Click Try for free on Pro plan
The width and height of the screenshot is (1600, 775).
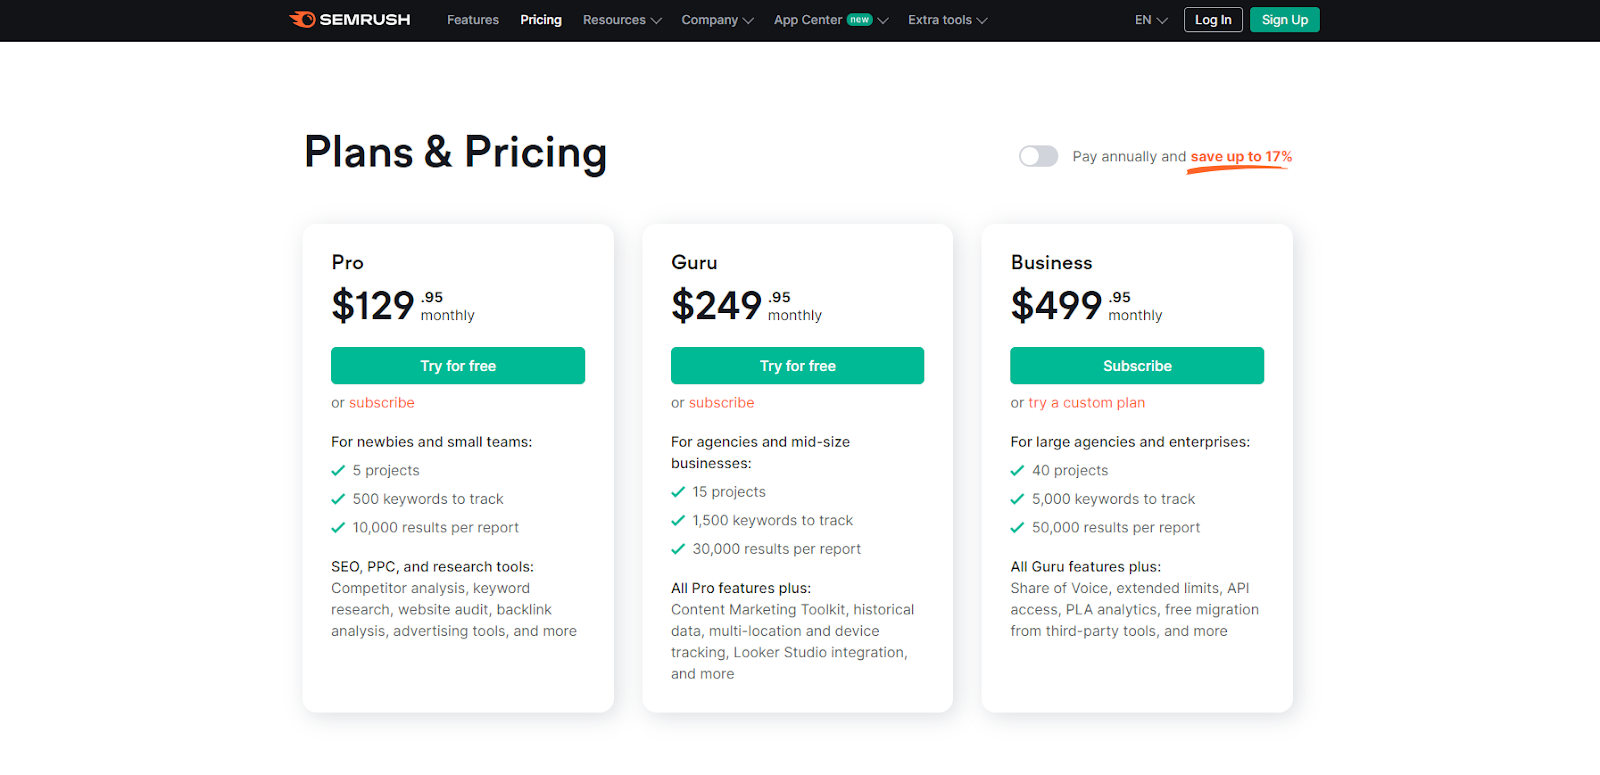pyautogui.click(x=458, y=366)
